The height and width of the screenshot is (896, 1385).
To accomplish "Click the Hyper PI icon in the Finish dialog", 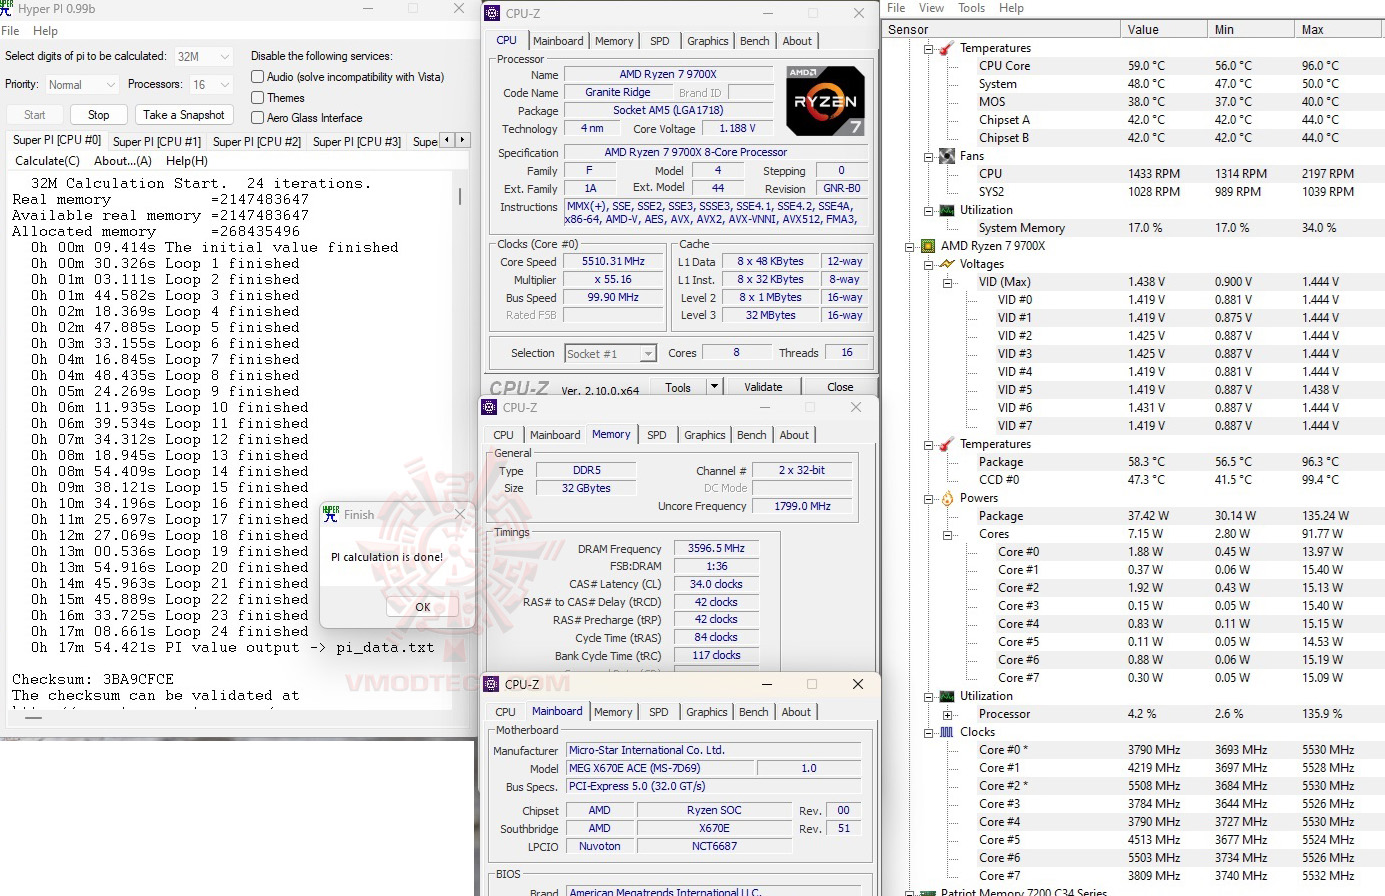I will coord(330,514).
